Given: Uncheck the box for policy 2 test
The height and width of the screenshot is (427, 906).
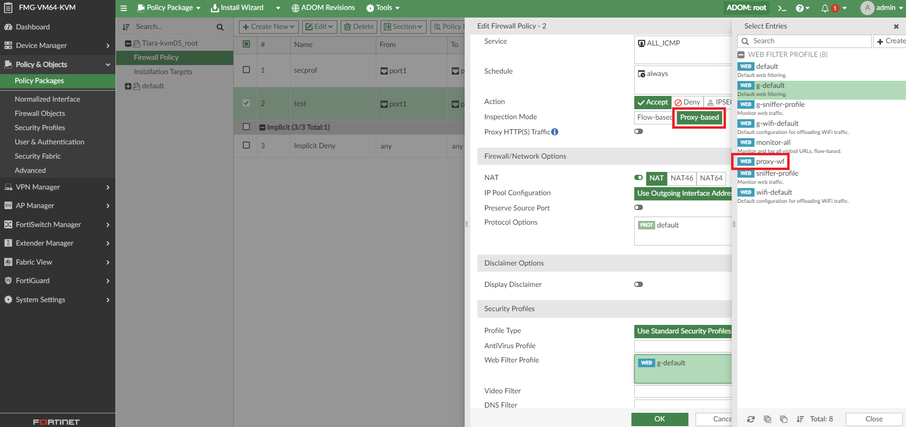Looking at the screenshot, I should tap(247, 103).
